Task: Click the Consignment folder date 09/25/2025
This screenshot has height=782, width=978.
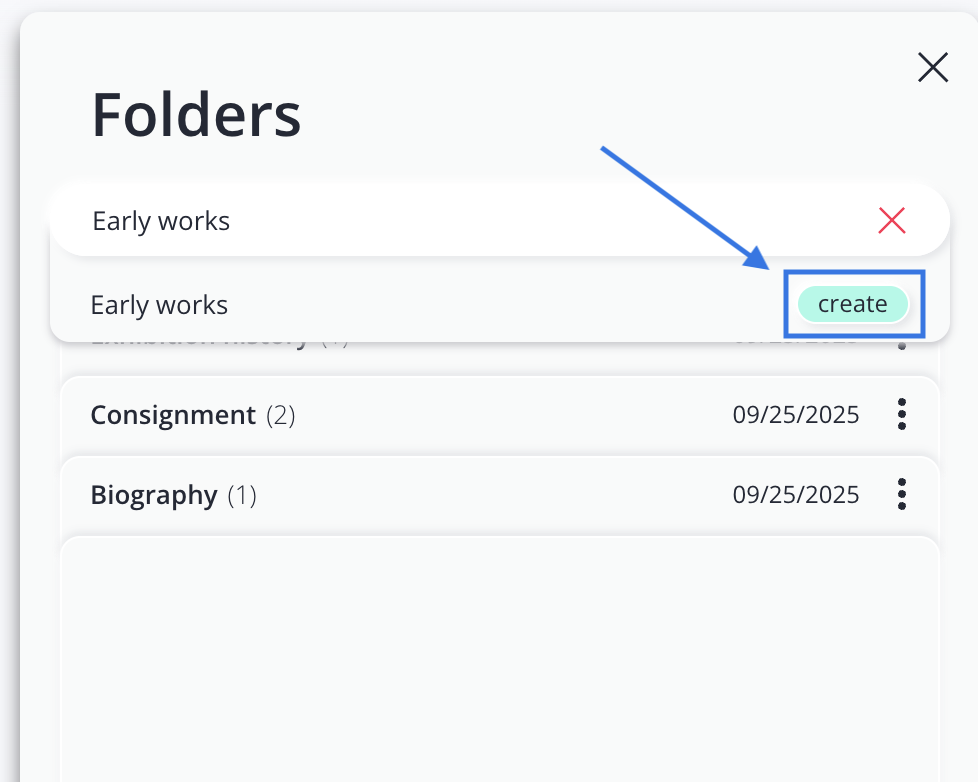Action: [795, 415]
